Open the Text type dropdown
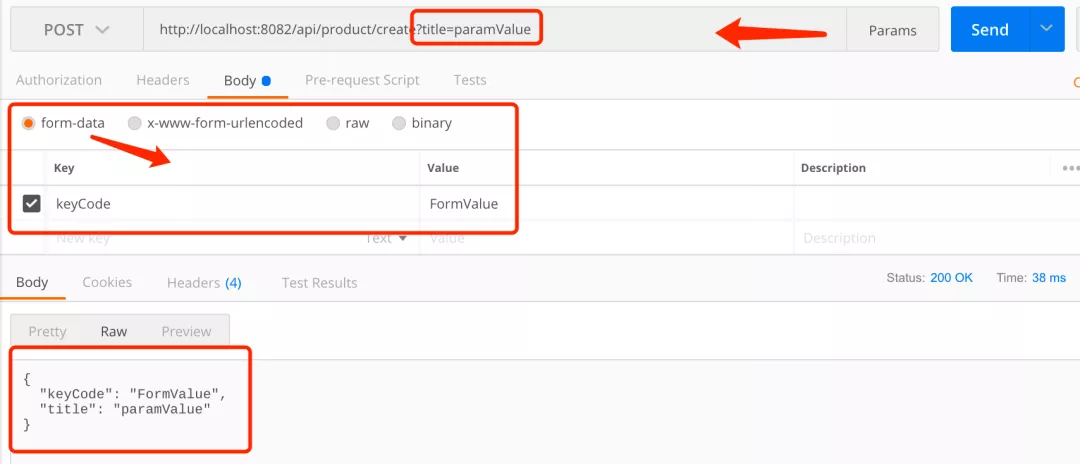Image resolution: width=1080 pixels, height=464 pixels. [x=386, y=238]
